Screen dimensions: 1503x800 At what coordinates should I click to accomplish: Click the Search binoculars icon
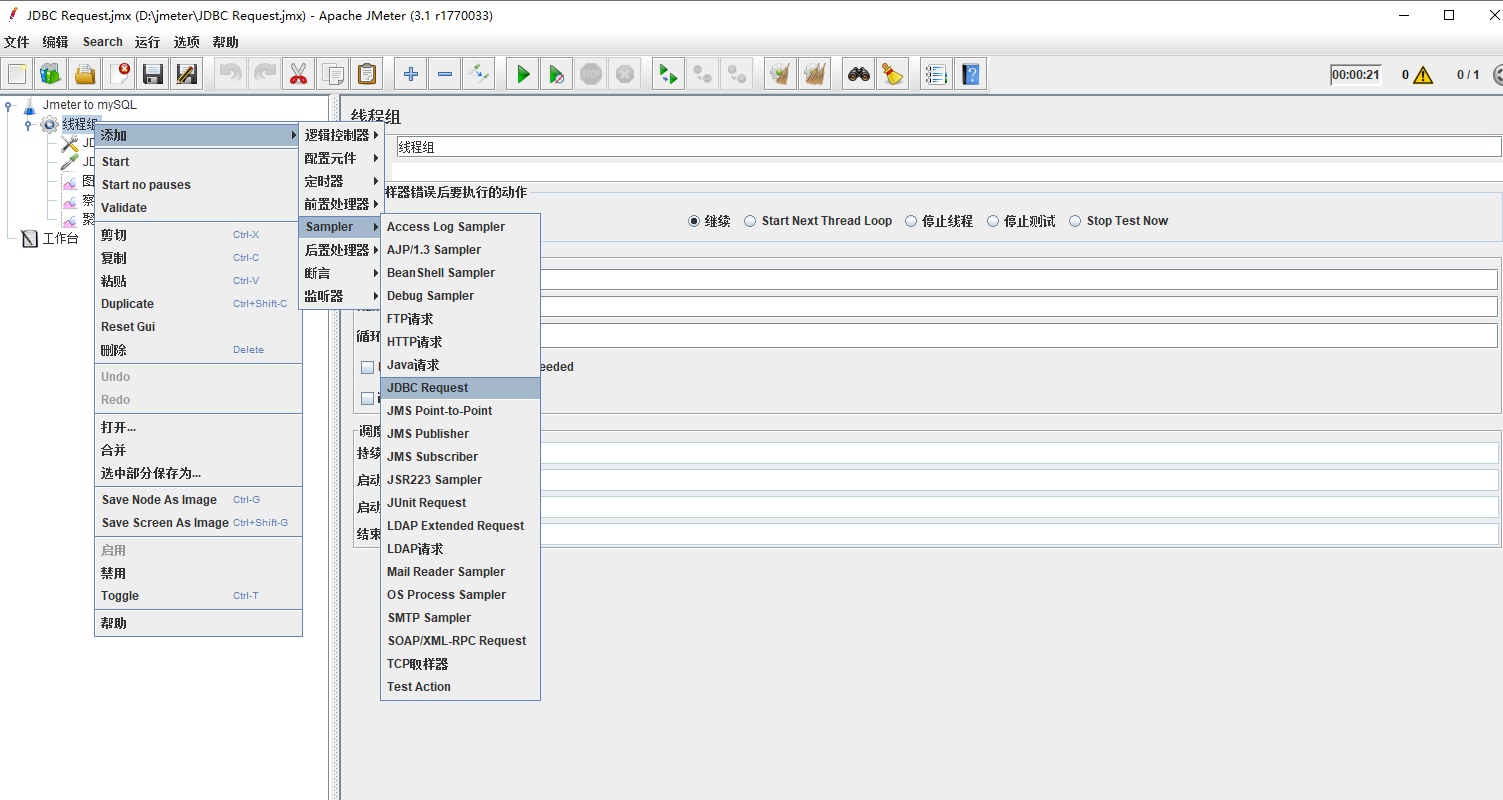(x=859, y=74)
